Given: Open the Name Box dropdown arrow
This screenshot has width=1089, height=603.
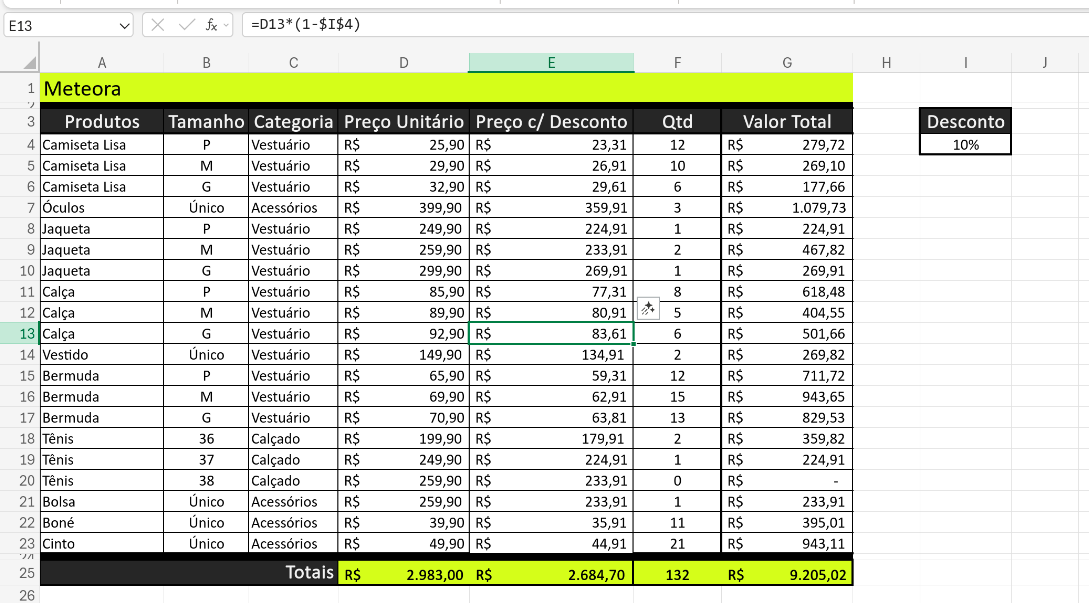Looking at the screenshot, I should coord(124,26).
